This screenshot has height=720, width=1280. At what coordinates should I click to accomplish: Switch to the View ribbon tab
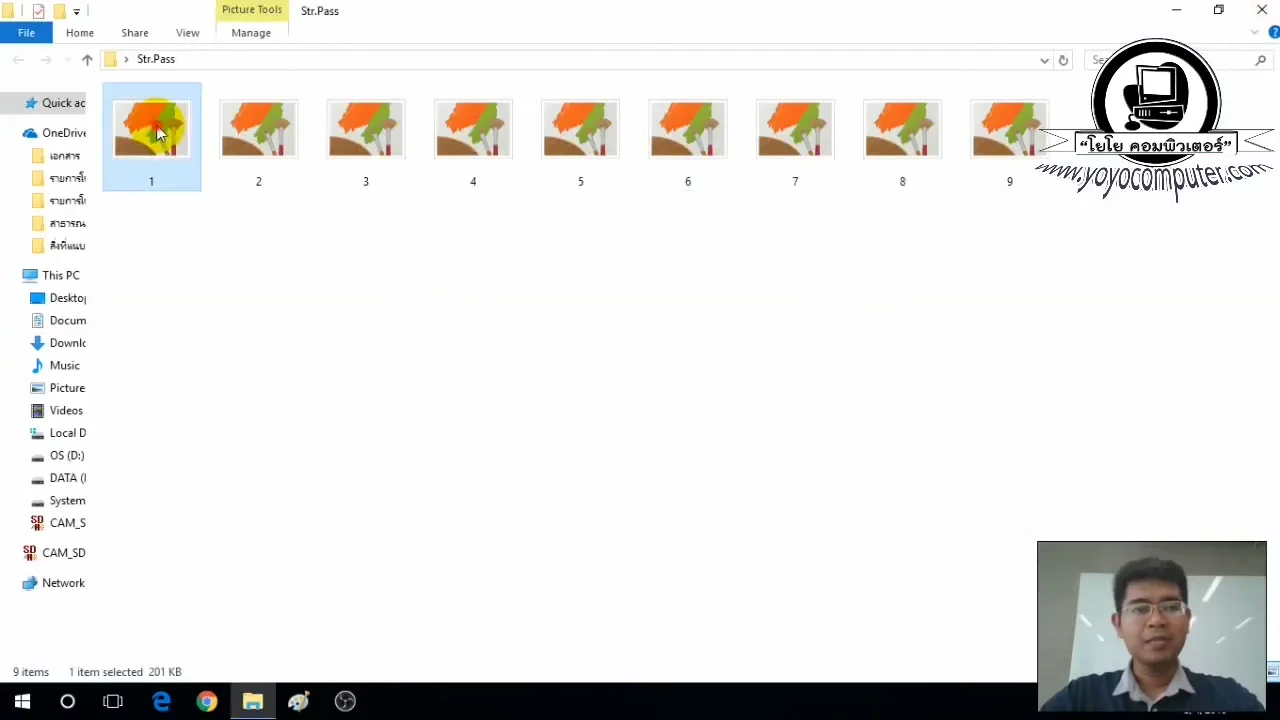pyautogui.click(x=187, y=32)
